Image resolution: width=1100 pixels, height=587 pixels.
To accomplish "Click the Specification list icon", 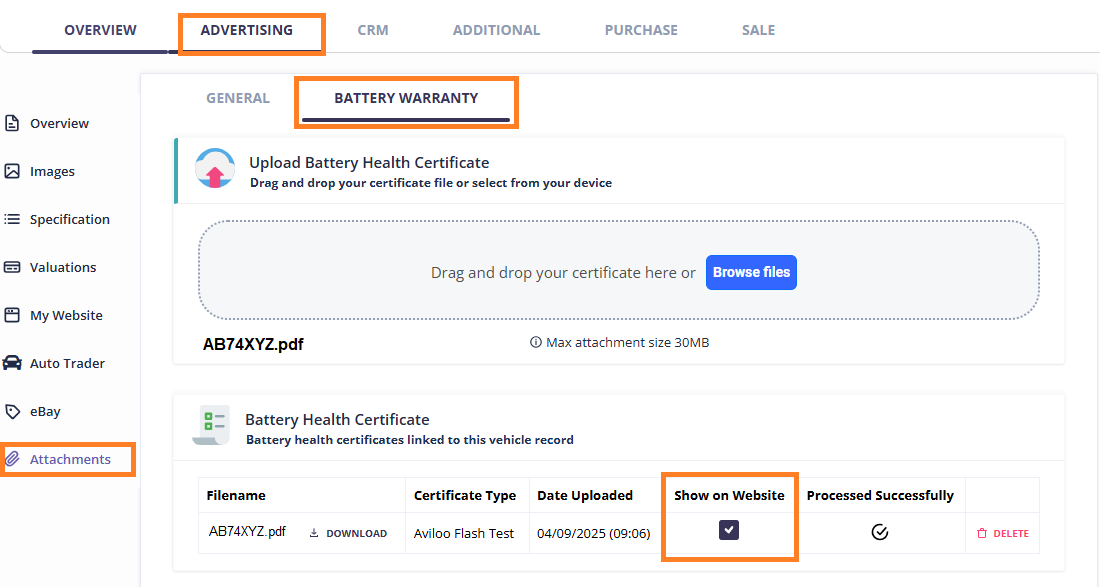I will coord(12,220).
